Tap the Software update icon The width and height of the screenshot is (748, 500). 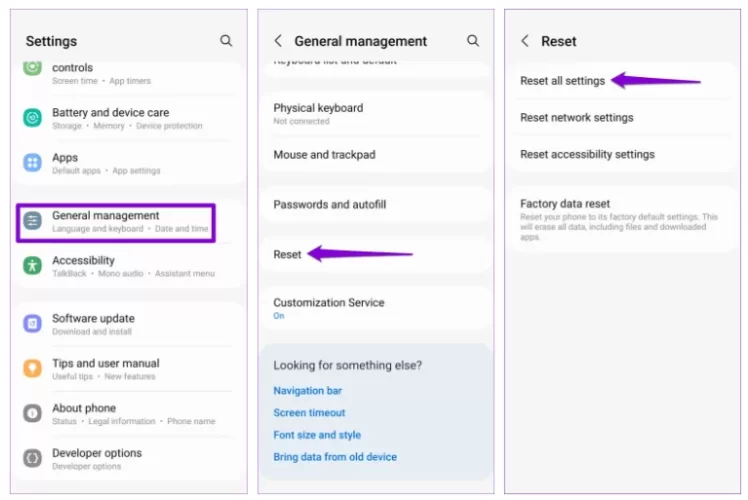(33, 324)
